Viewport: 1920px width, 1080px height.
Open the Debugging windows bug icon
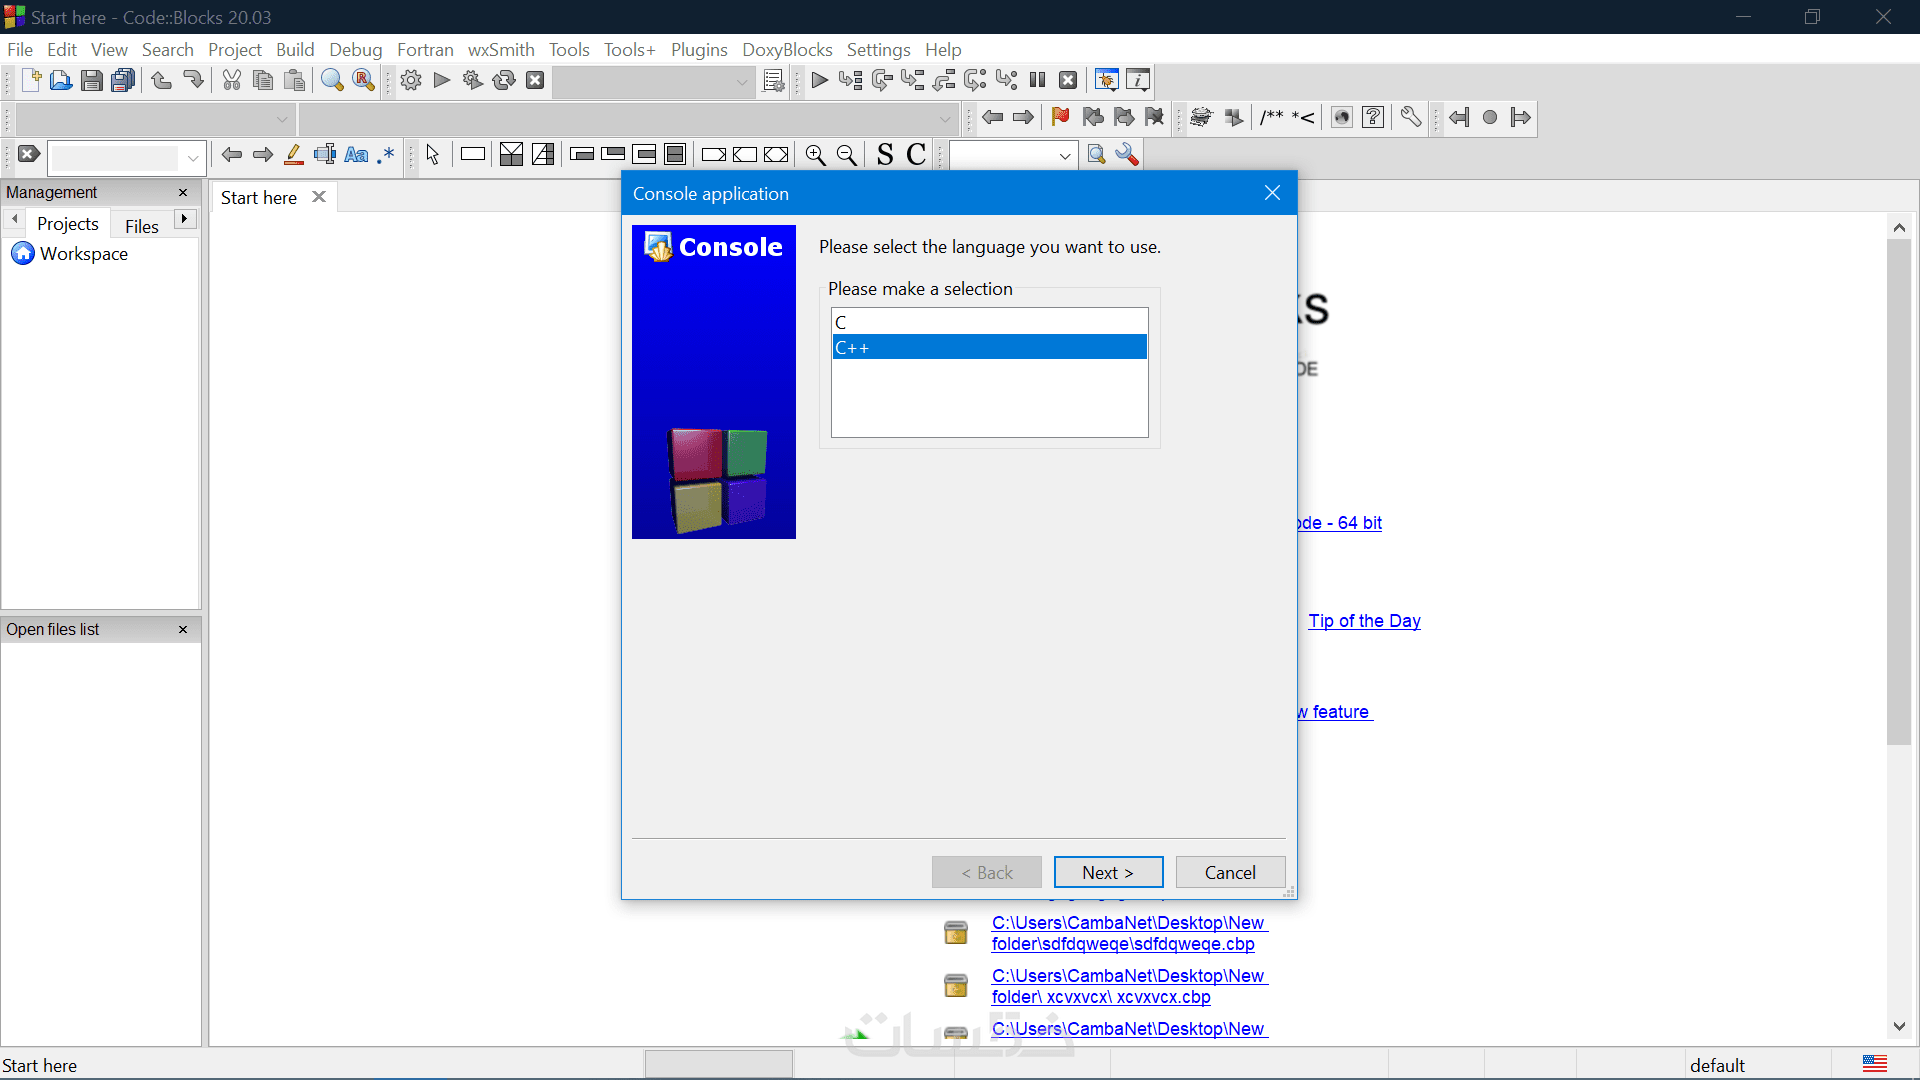[1106, 80]
